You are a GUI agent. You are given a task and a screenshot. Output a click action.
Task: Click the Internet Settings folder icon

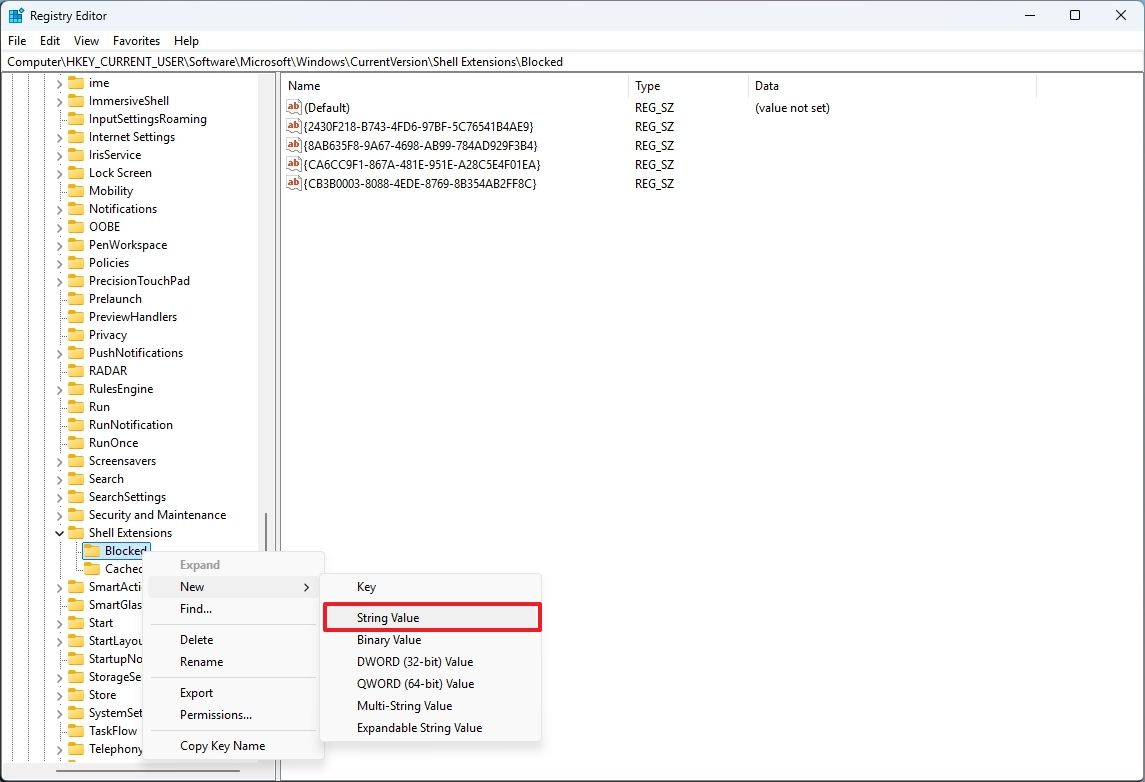(x=75, y=136)
